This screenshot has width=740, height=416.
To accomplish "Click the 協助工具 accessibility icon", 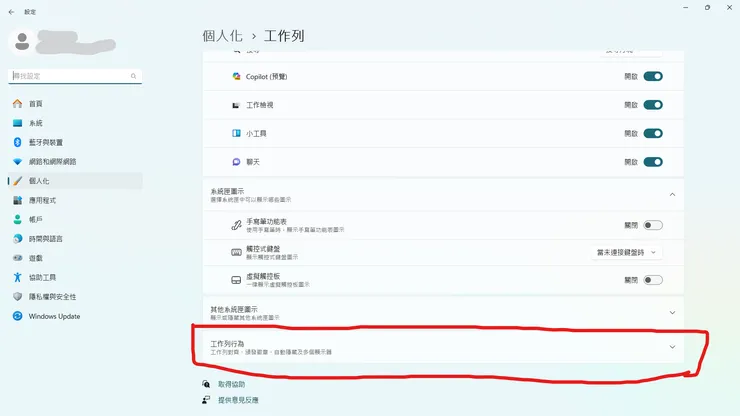I will point(17,277).
